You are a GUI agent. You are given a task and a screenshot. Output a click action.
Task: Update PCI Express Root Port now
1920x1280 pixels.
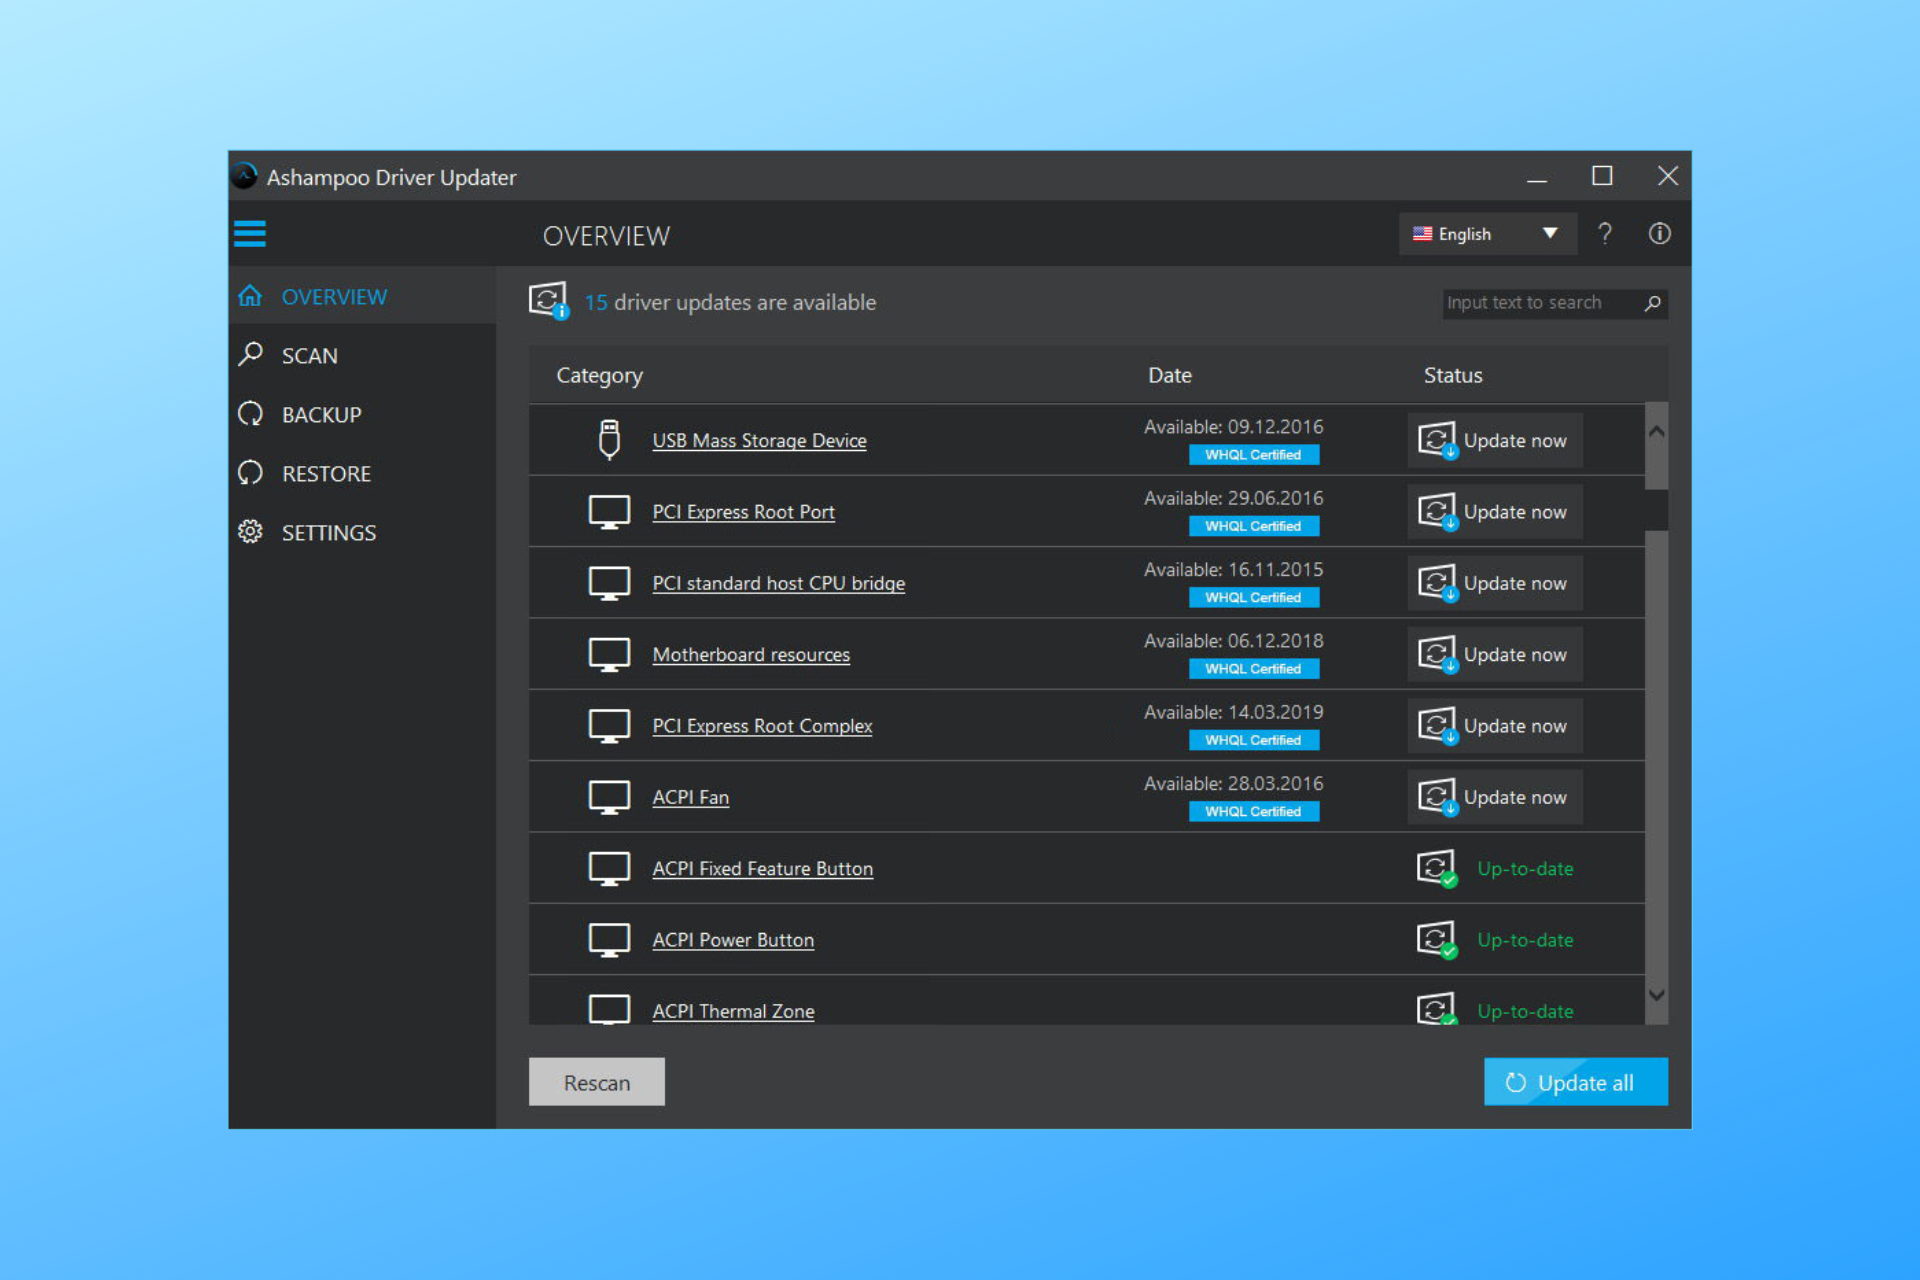tap(1495, 512)
